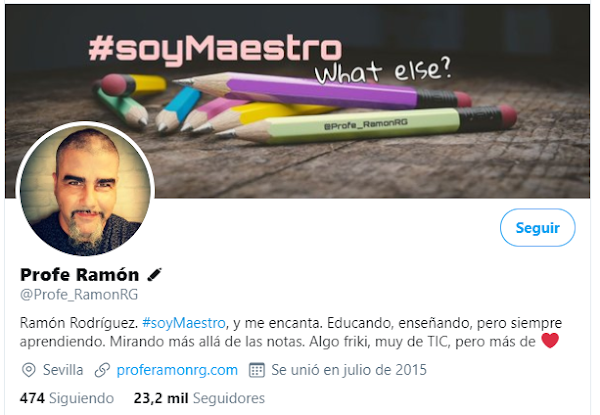Visit the proferamonrg.com website link

tap(177, 370)
